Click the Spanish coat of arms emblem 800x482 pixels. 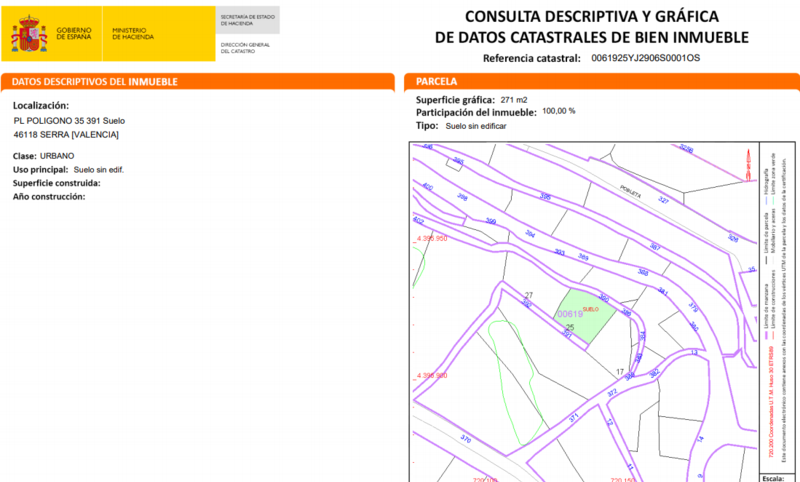[x=27, y=34]
